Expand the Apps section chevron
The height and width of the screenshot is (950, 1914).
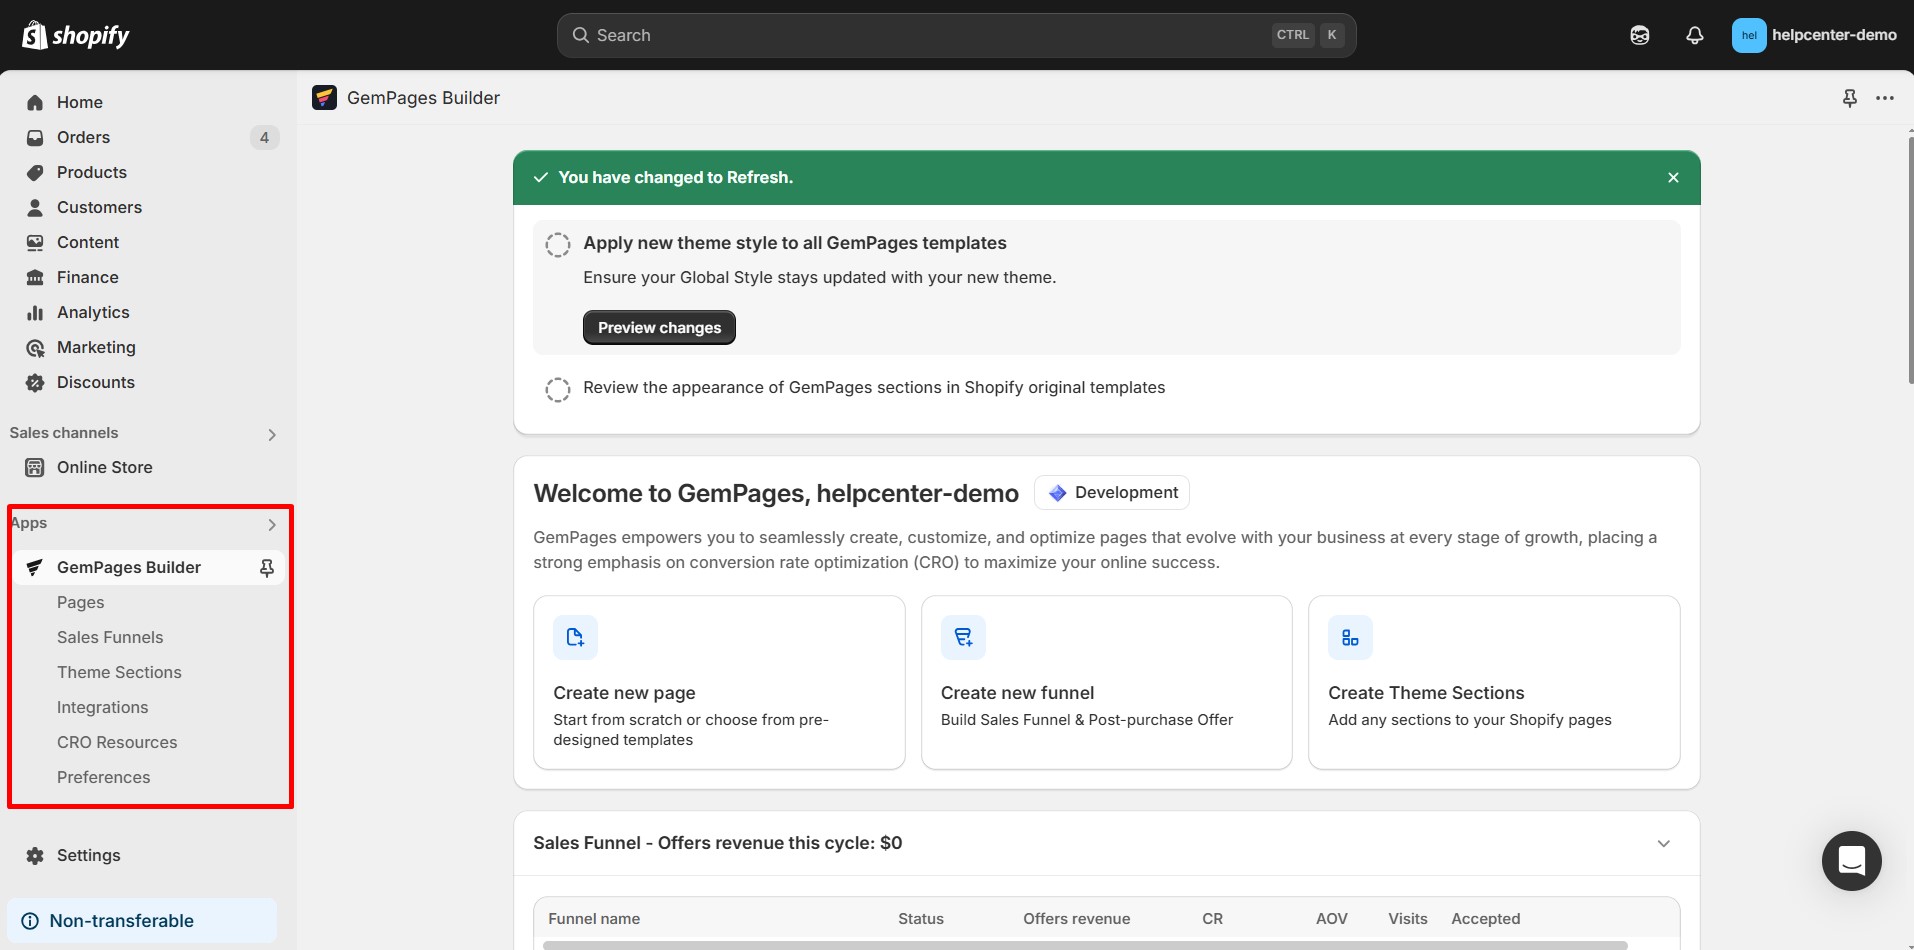click(x=271, y=525)
